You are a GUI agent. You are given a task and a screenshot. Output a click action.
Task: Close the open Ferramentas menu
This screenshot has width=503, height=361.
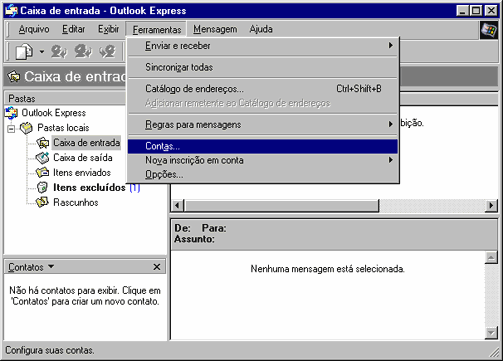(156, 30)
